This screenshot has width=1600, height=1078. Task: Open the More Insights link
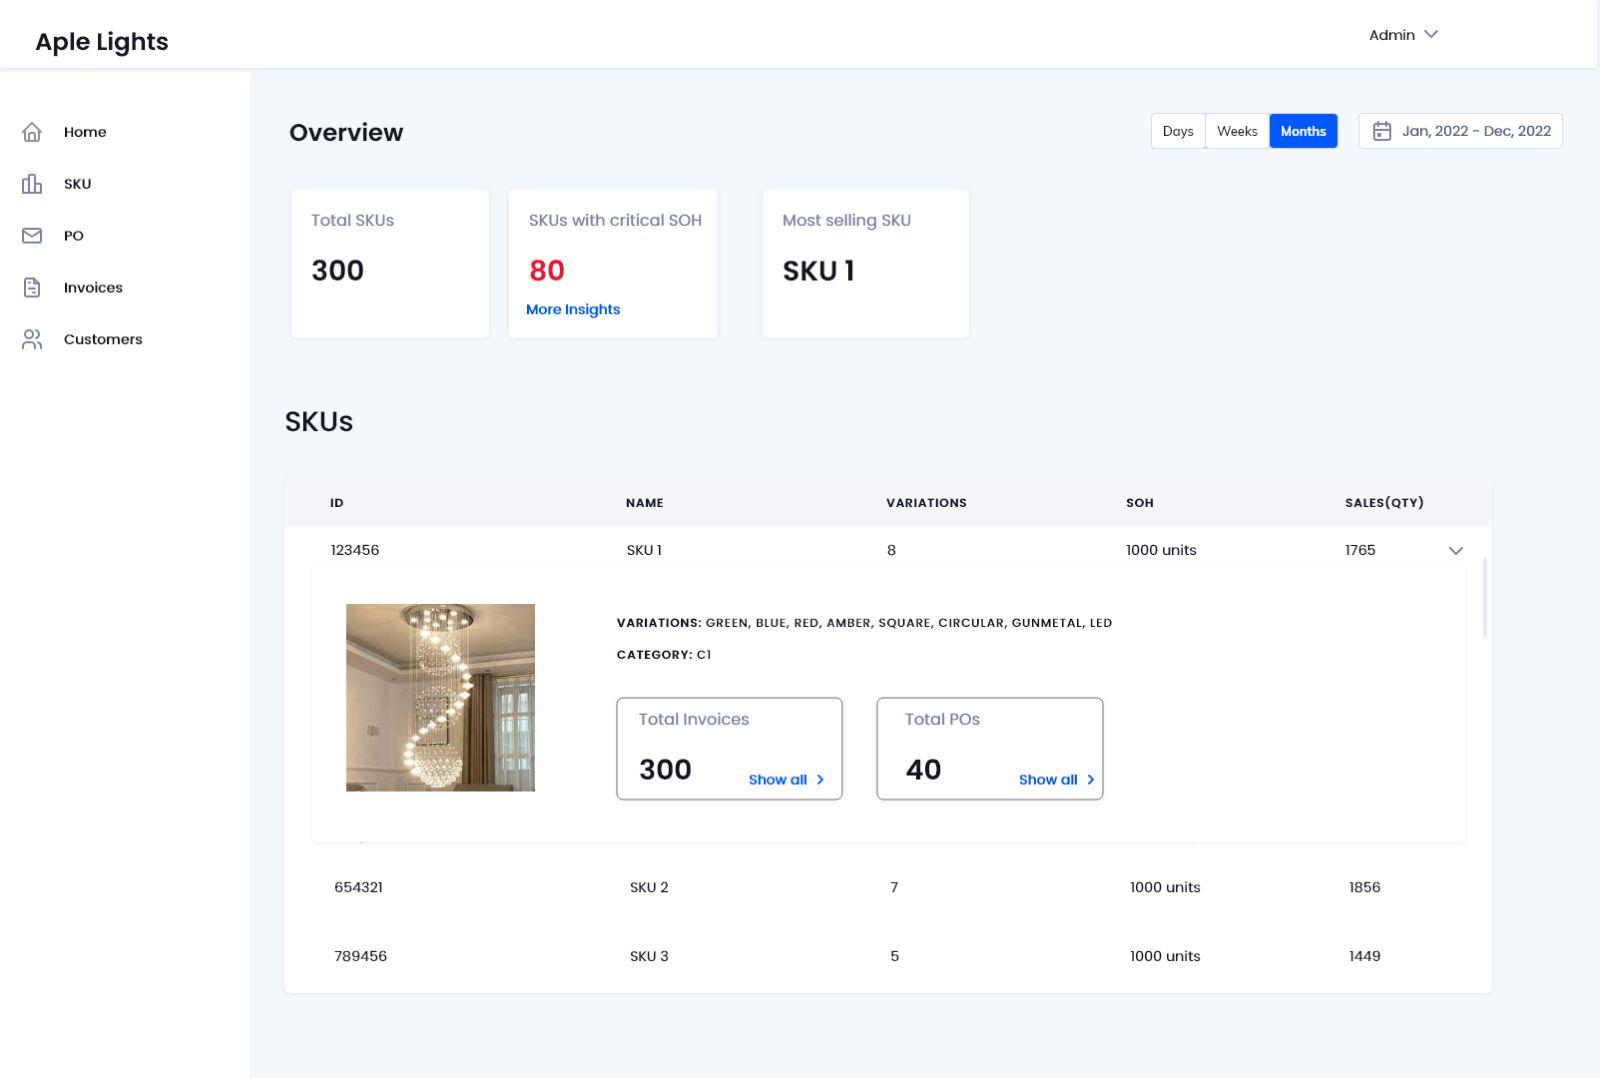pos(573,310)
